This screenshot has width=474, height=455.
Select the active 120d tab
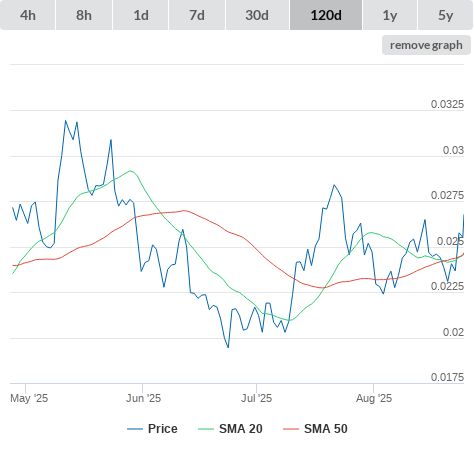pos(326,15)
